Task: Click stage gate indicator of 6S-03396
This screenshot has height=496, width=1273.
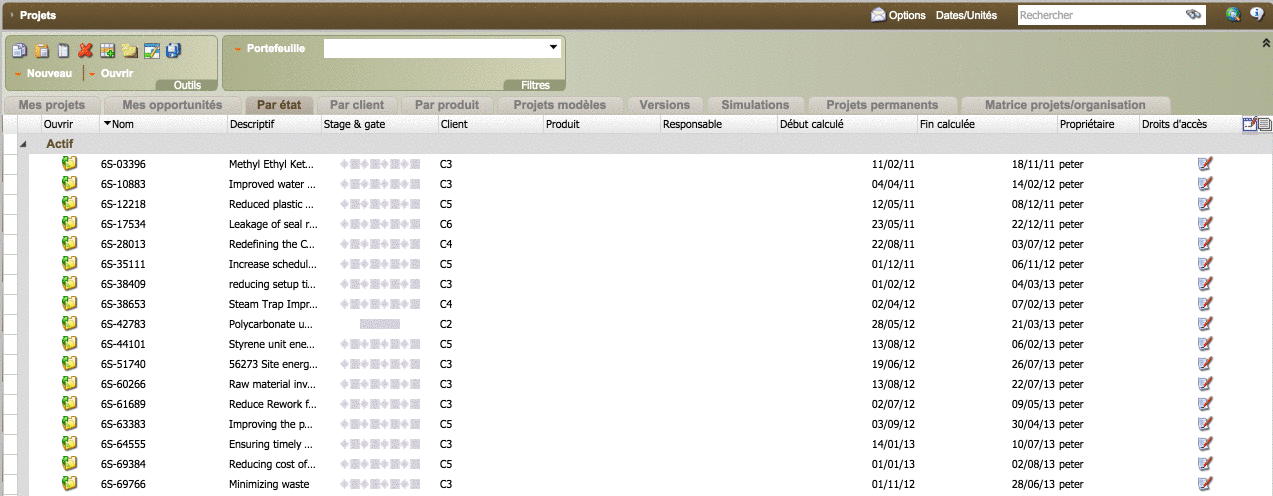Action: 379,164
